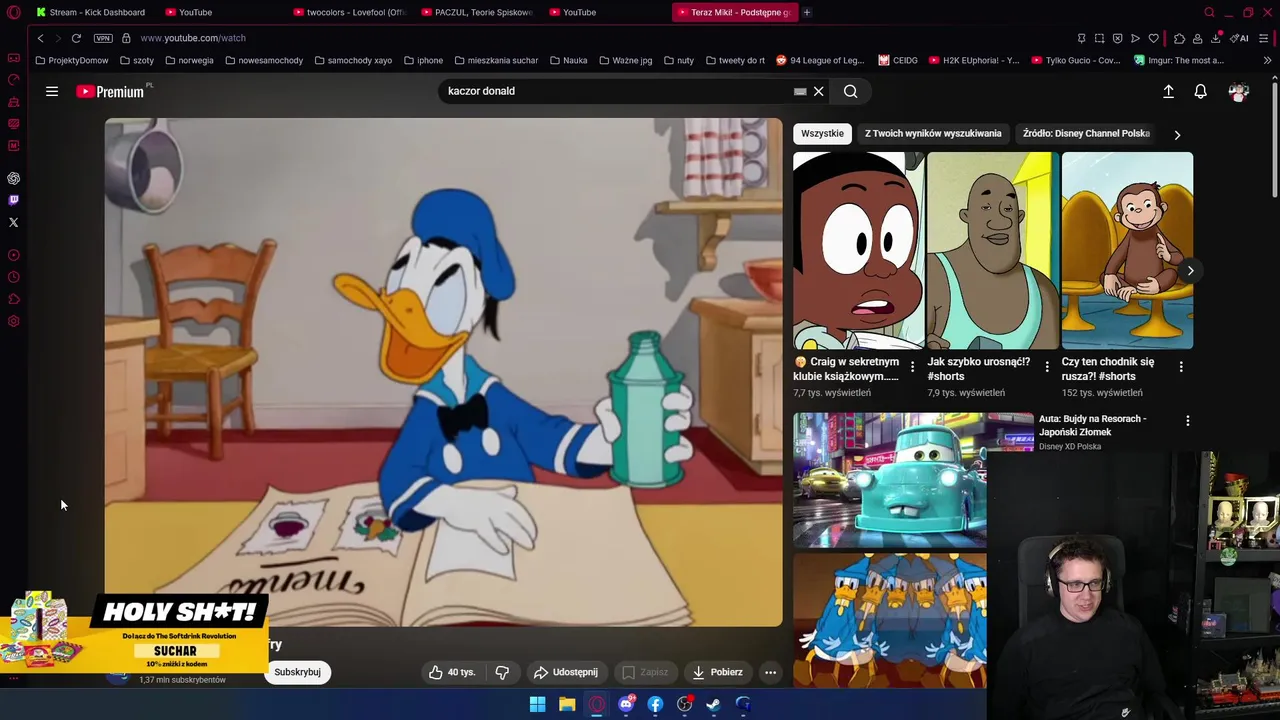Click the magnifier search button
The image size is (1280, 720).
pos(850,91)
